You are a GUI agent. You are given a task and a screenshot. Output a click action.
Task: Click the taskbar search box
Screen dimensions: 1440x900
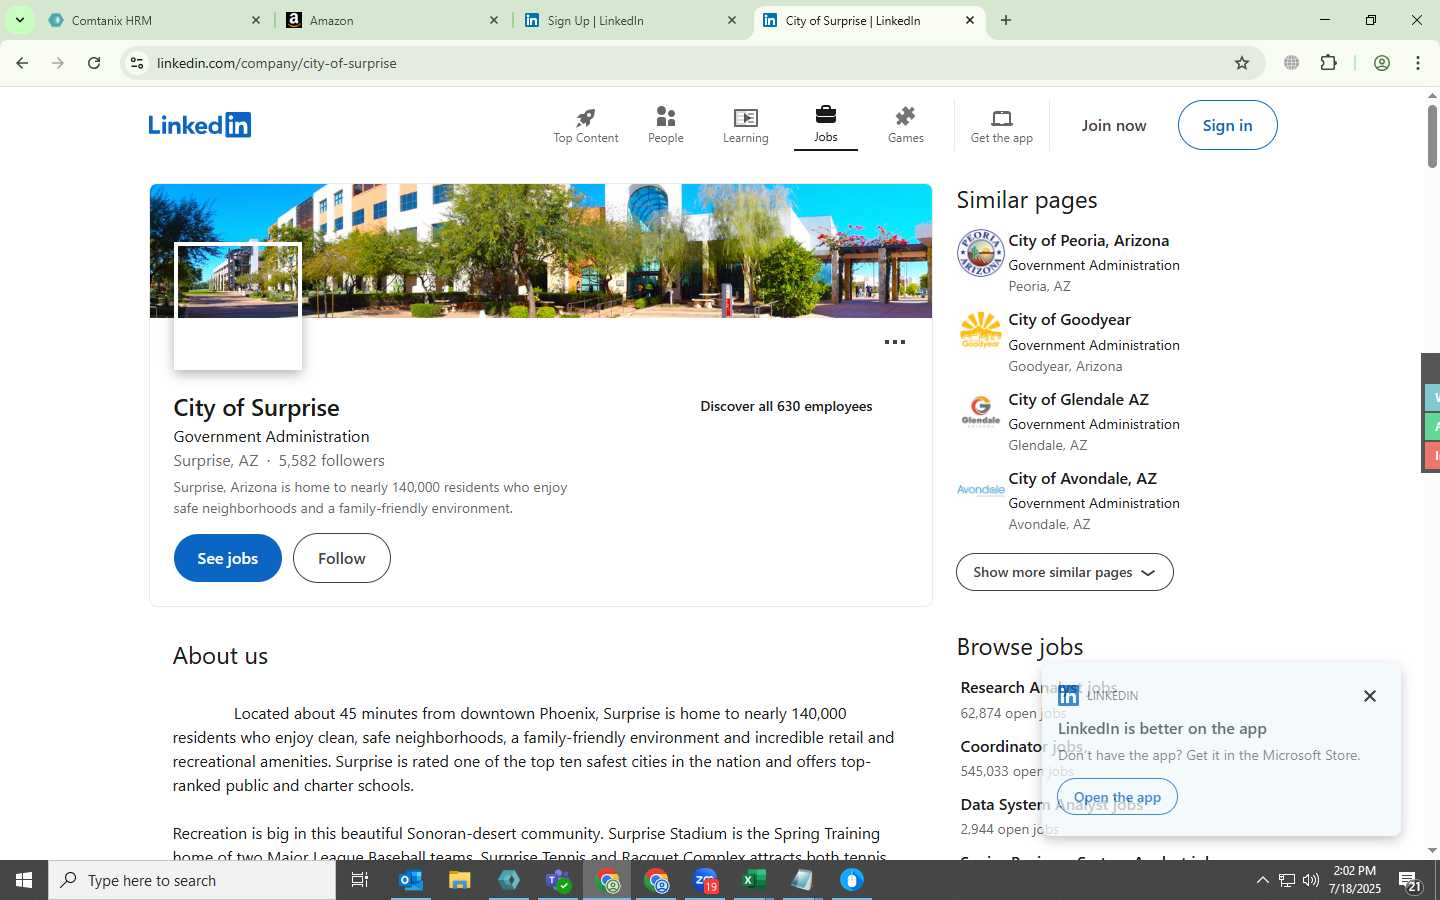pos(192,880)
